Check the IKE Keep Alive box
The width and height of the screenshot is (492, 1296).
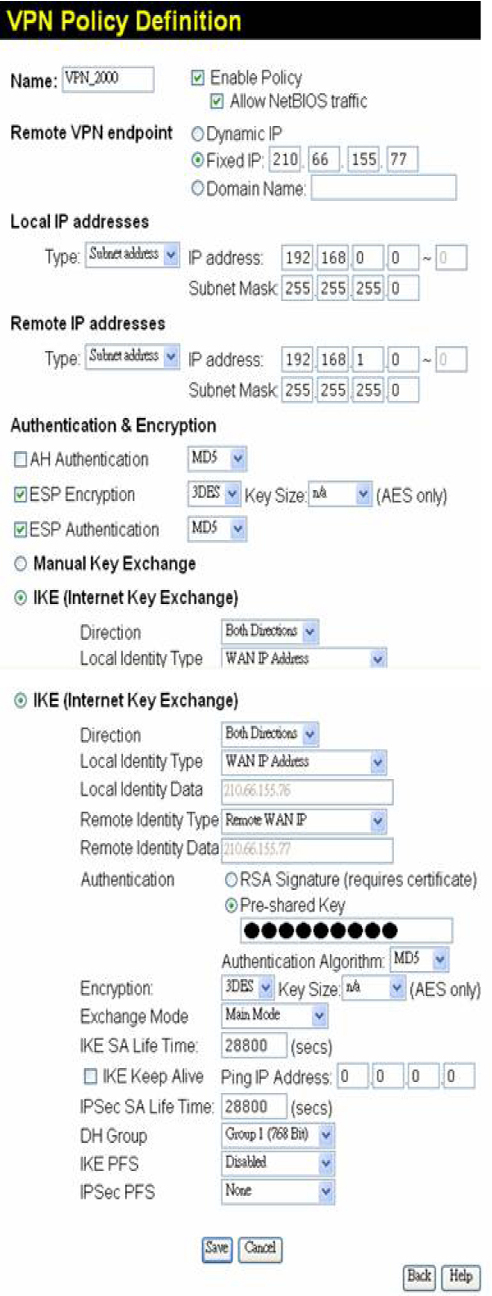(x=92, y=1078)
